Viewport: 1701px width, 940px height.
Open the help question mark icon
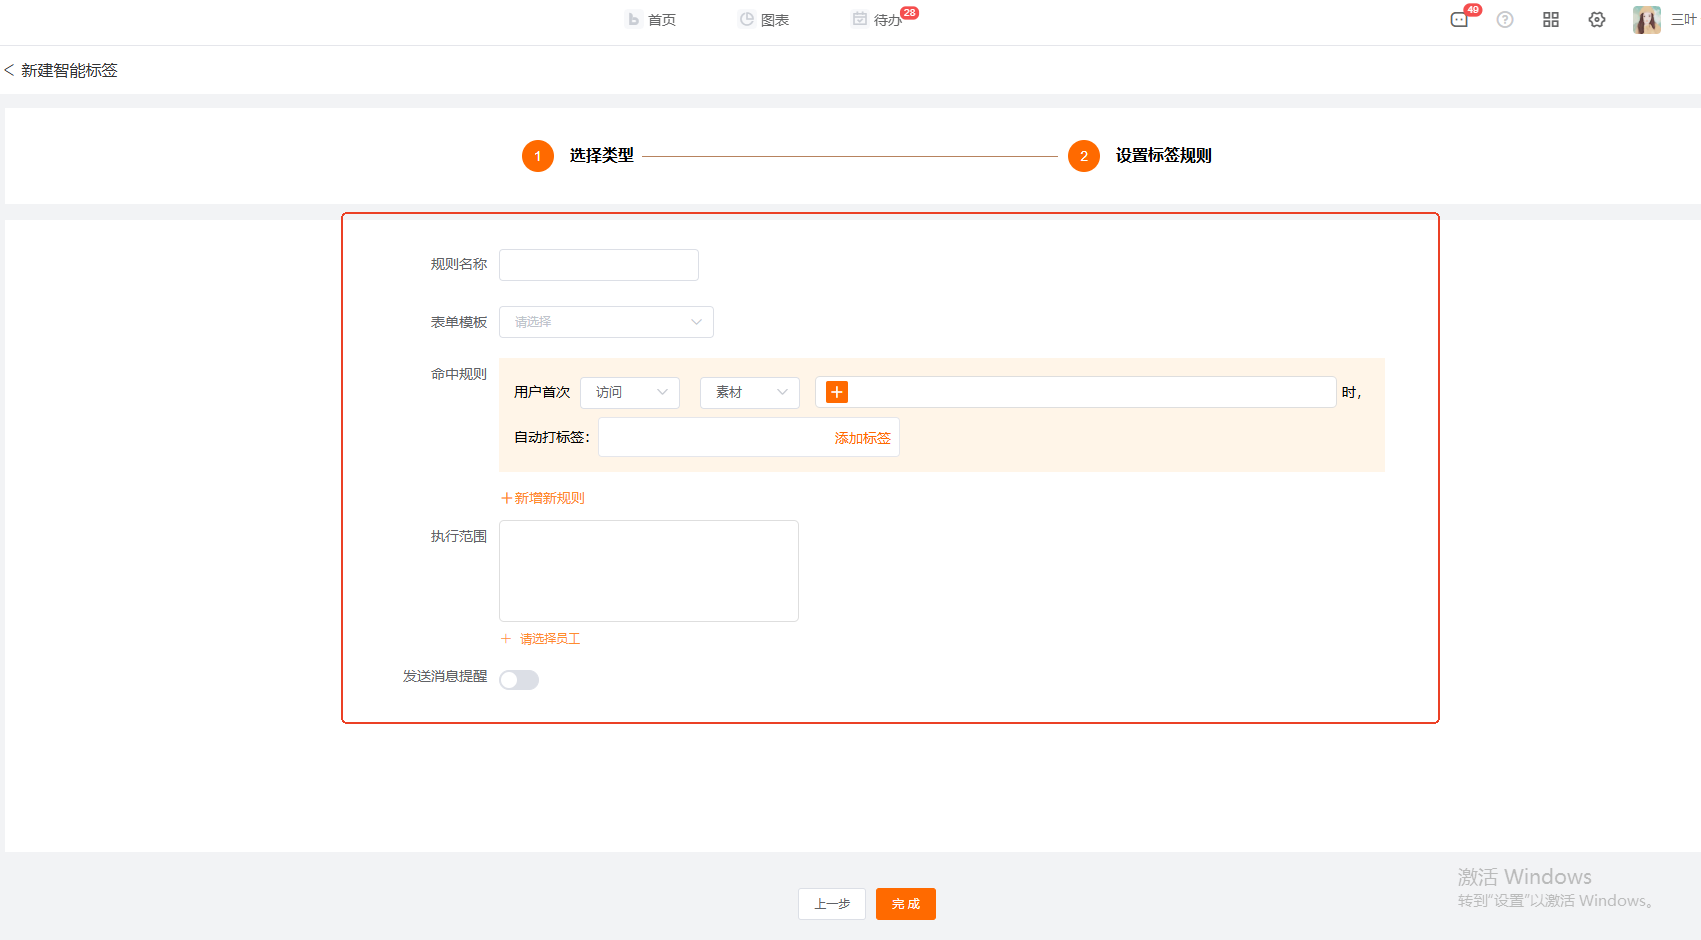click(1505, 20)
